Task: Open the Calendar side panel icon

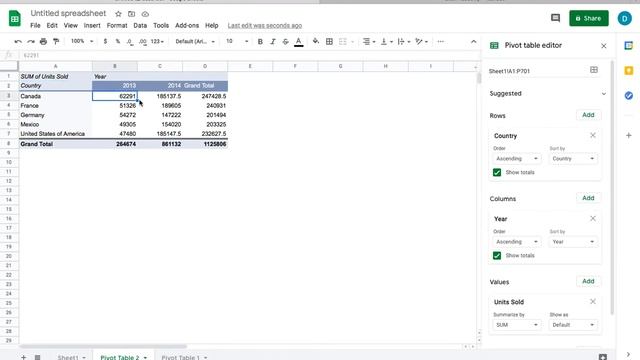Action: 629,46
